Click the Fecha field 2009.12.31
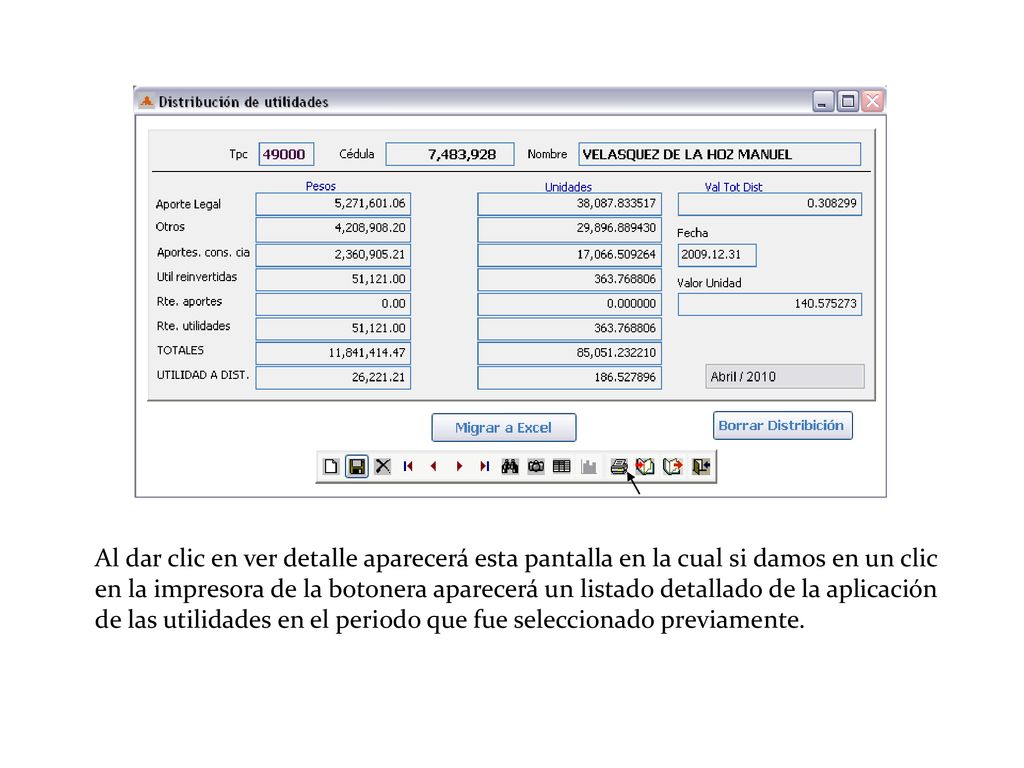Image resolution: width=1024 pixels, height=768 pixels. pos(717,255)
